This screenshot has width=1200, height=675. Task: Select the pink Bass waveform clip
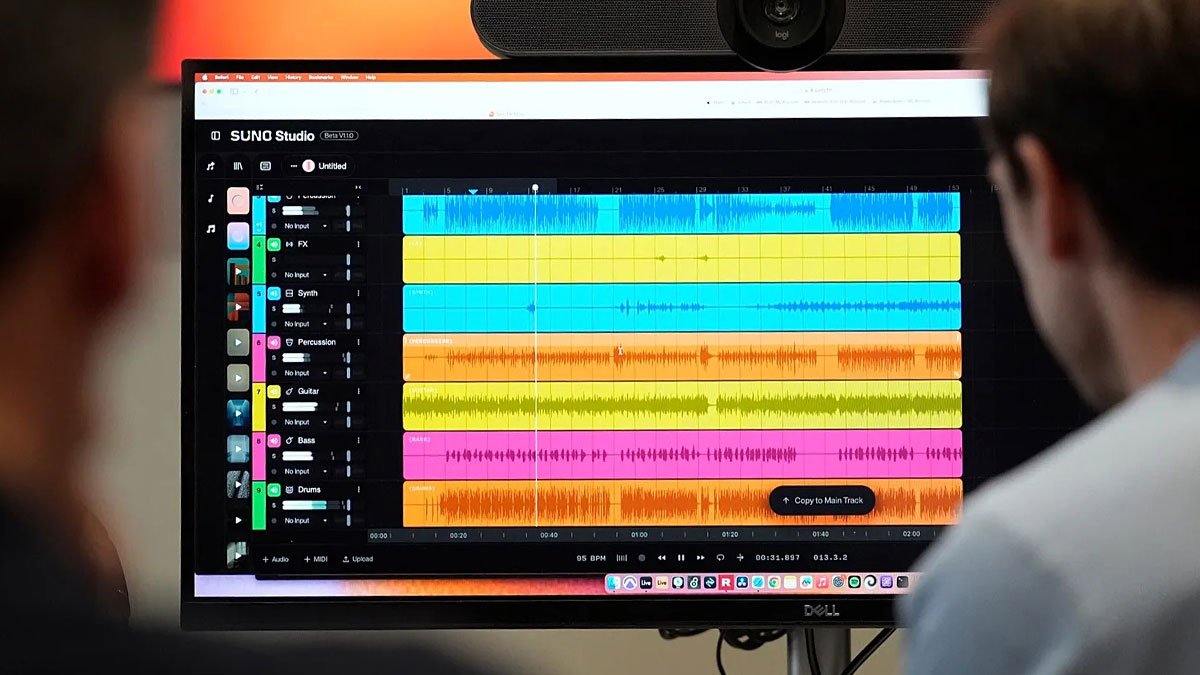click(681, 454)
